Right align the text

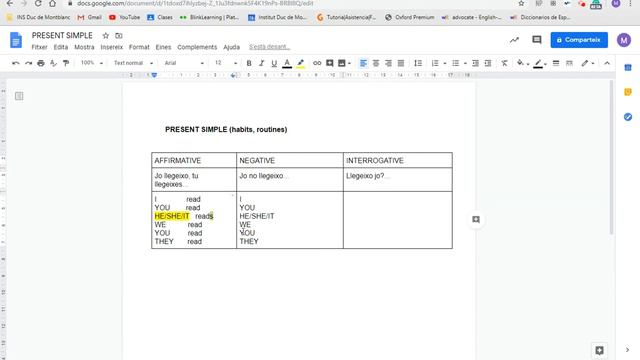tap(388, 63)
